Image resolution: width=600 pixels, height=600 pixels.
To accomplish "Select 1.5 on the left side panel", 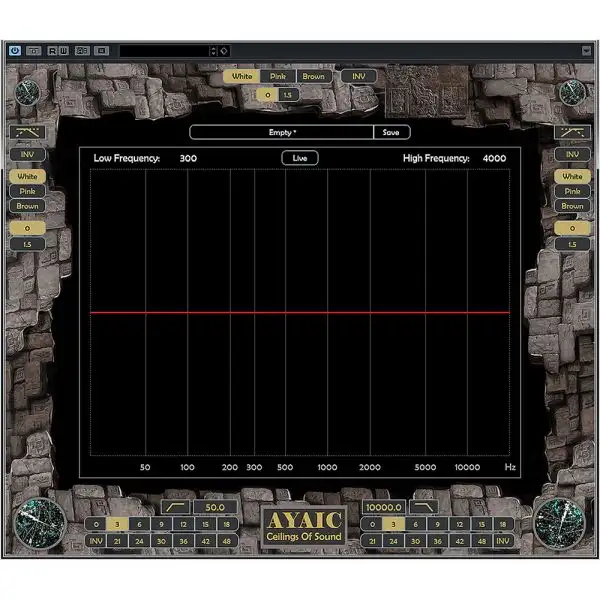I will pyautogui.click(x=28, y=244).
